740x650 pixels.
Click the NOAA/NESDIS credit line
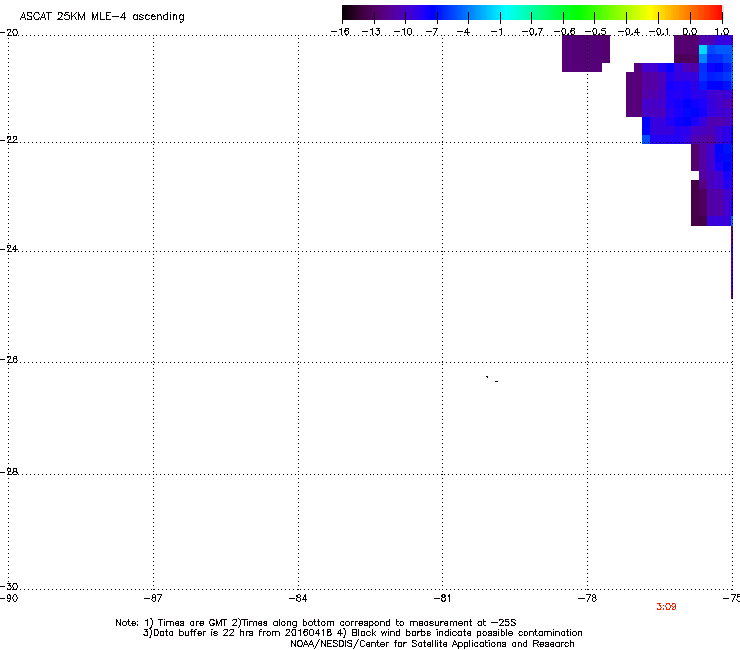432,644
